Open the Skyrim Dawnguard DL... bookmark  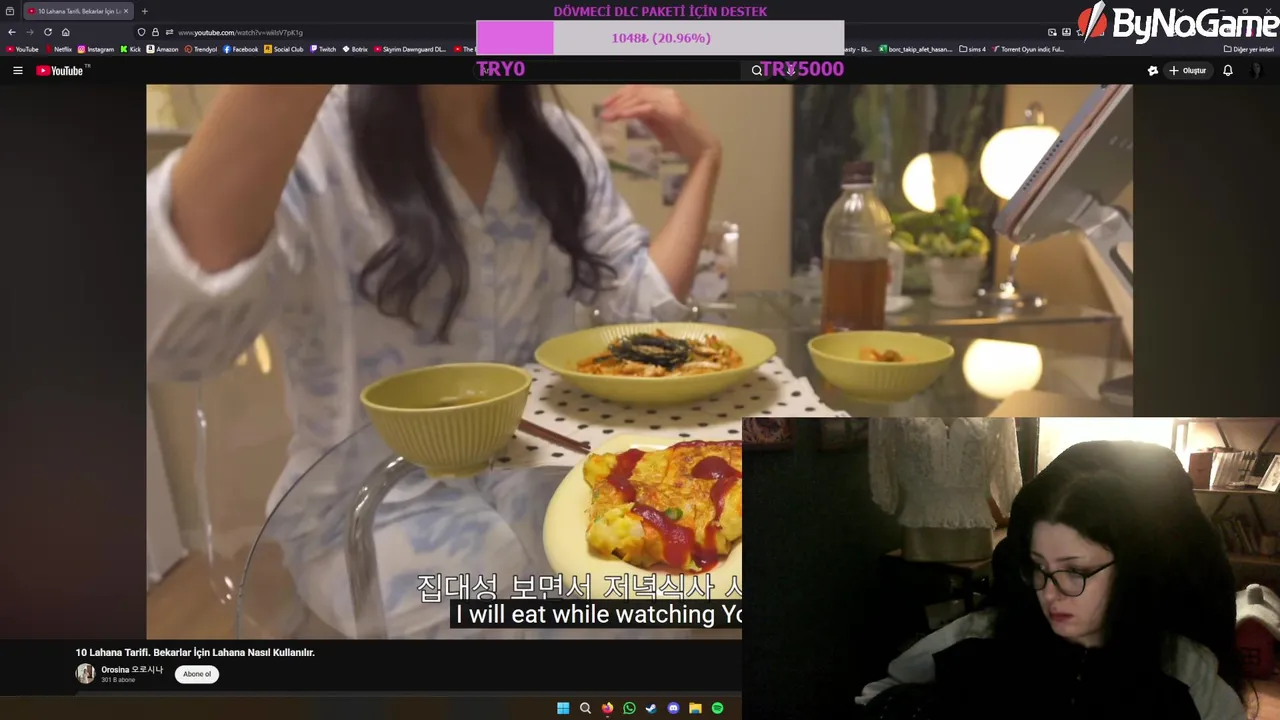pyautogui.click(x=410, y=49)
